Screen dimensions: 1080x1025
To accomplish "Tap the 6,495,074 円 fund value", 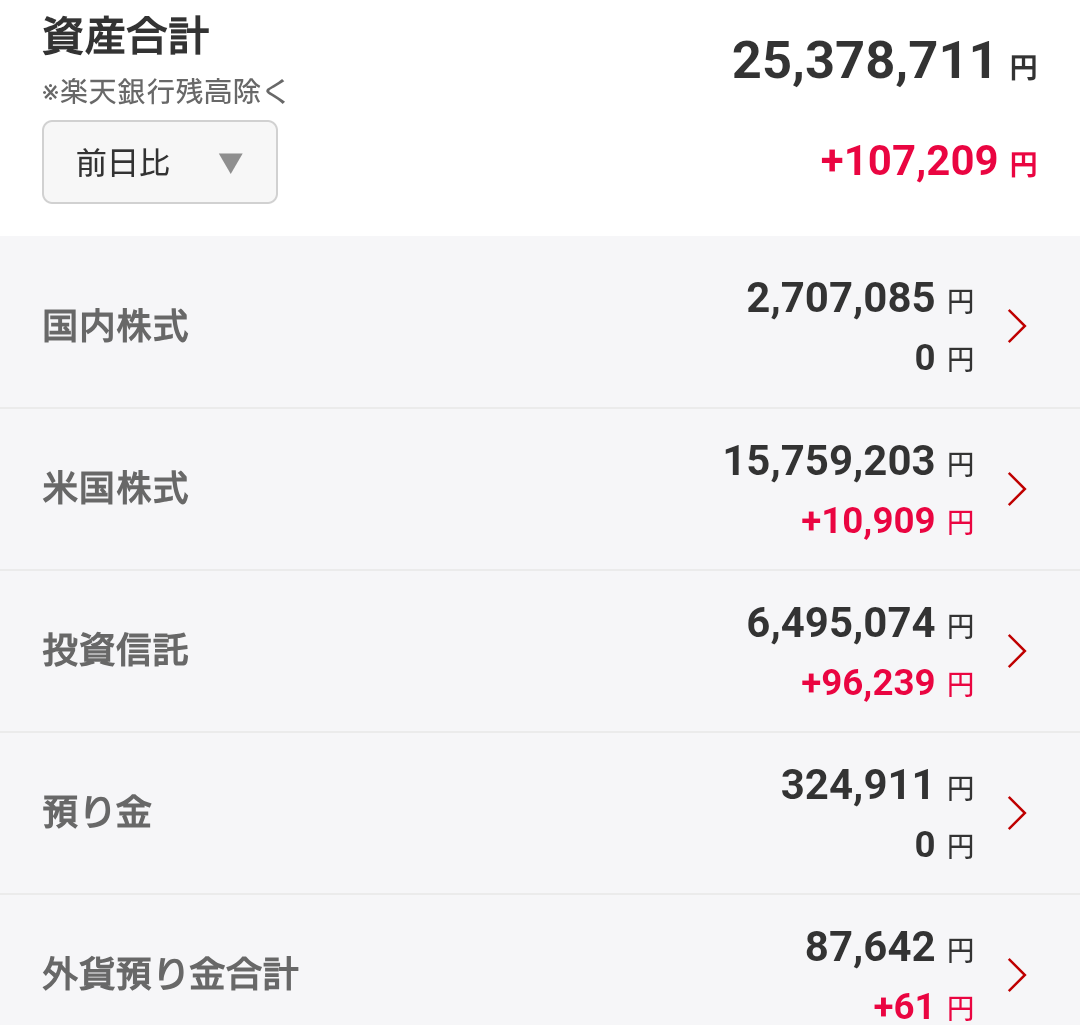I will (860, 623).
